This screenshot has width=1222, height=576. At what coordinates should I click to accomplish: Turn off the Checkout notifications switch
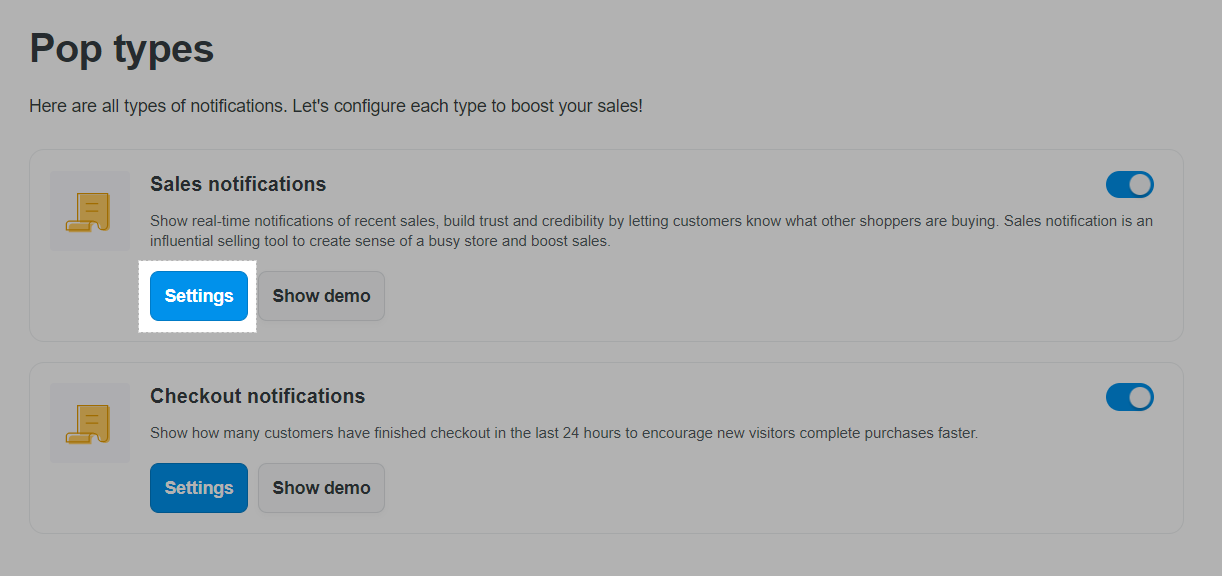pyautogui.click(x=1130, y=397)
